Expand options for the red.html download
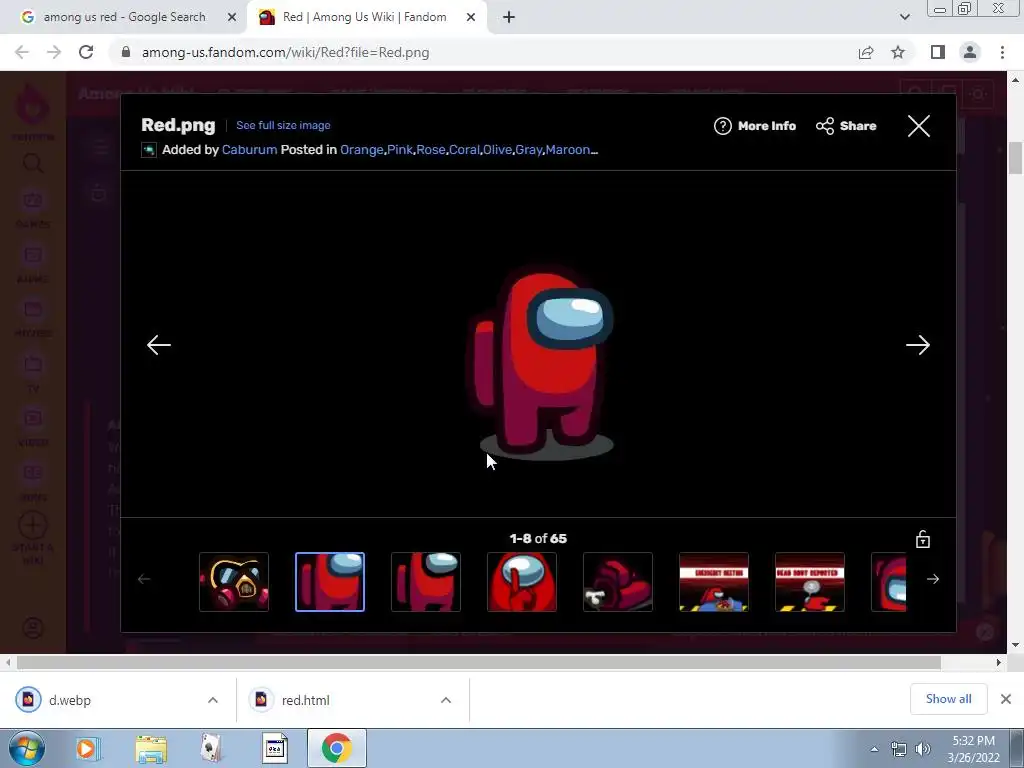Viewport: 1024px width, 768px height. pos(446,700)
